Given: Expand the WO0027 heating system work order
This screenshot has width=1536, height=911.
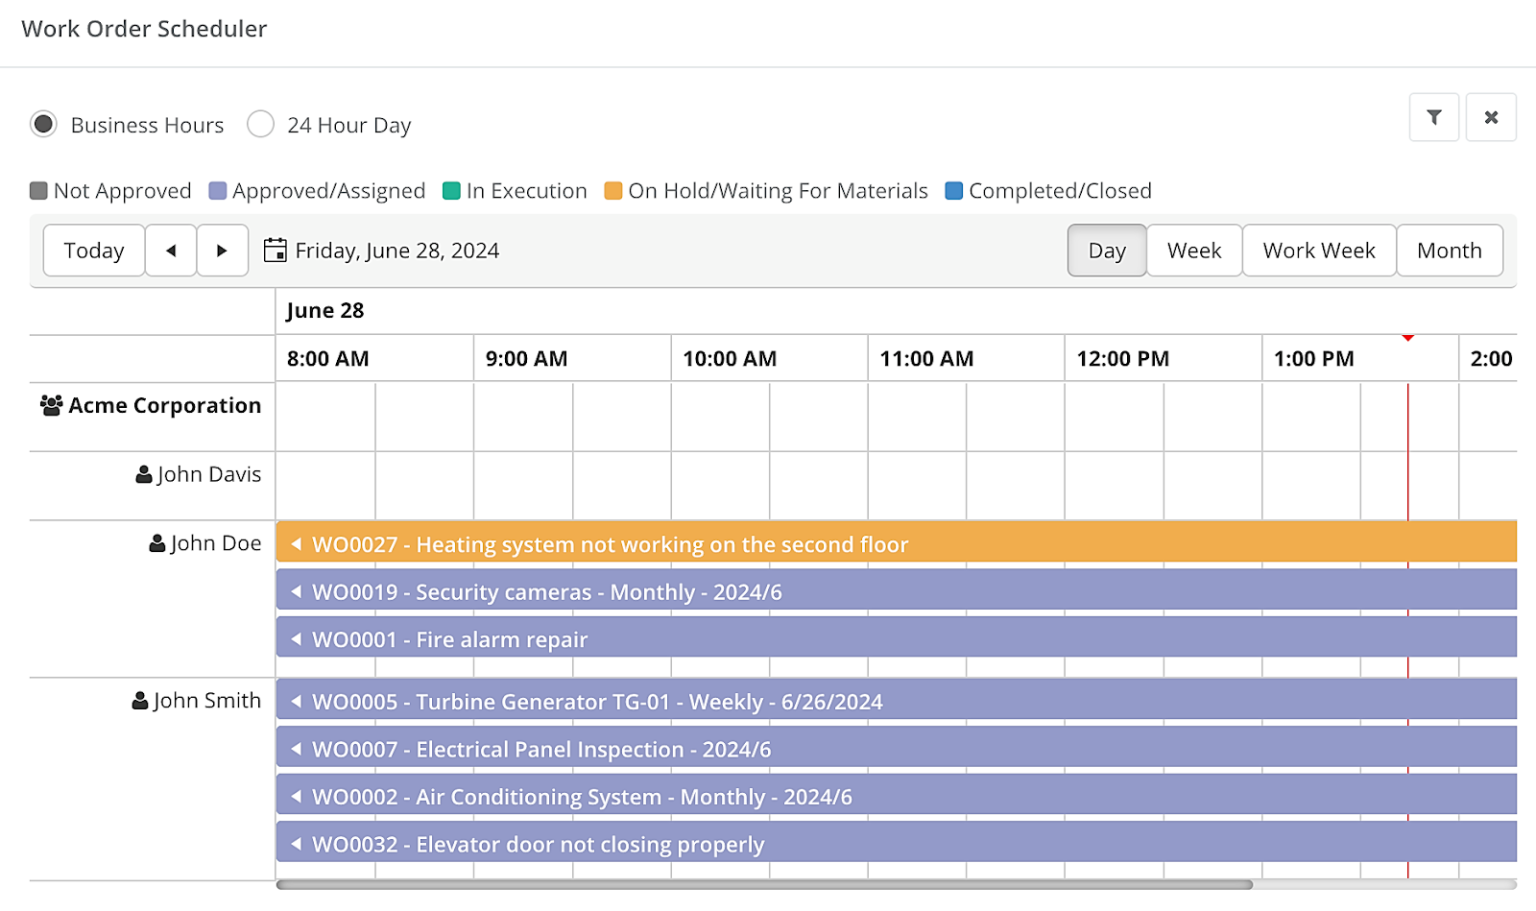Looking at the screenshot, I should 294,543.
